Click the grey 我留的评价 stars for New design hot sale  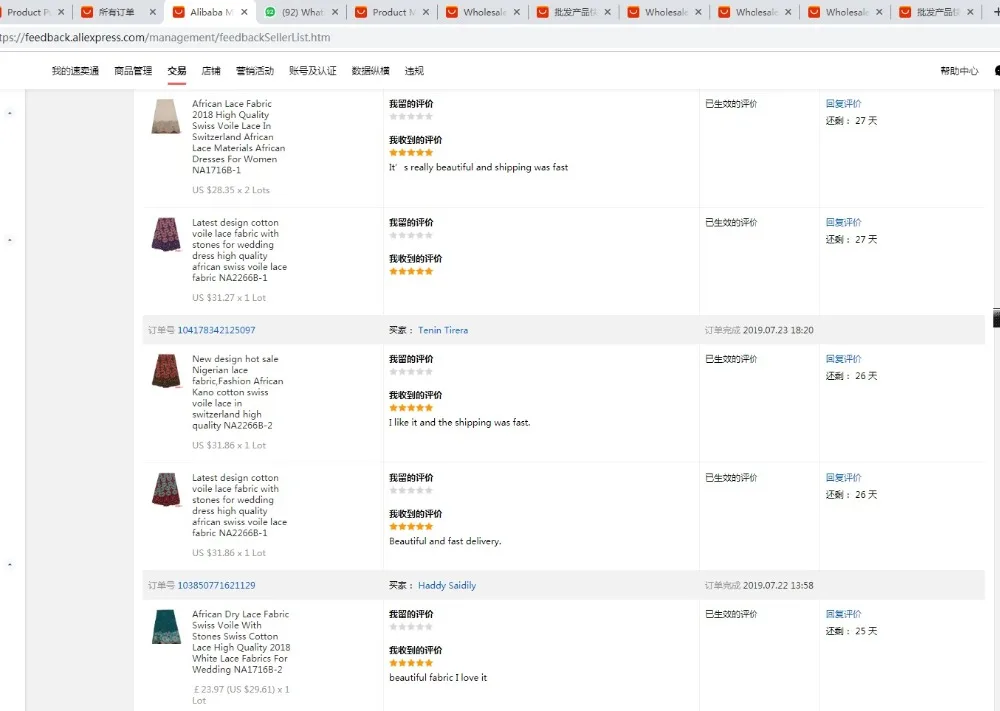[411, 371]
